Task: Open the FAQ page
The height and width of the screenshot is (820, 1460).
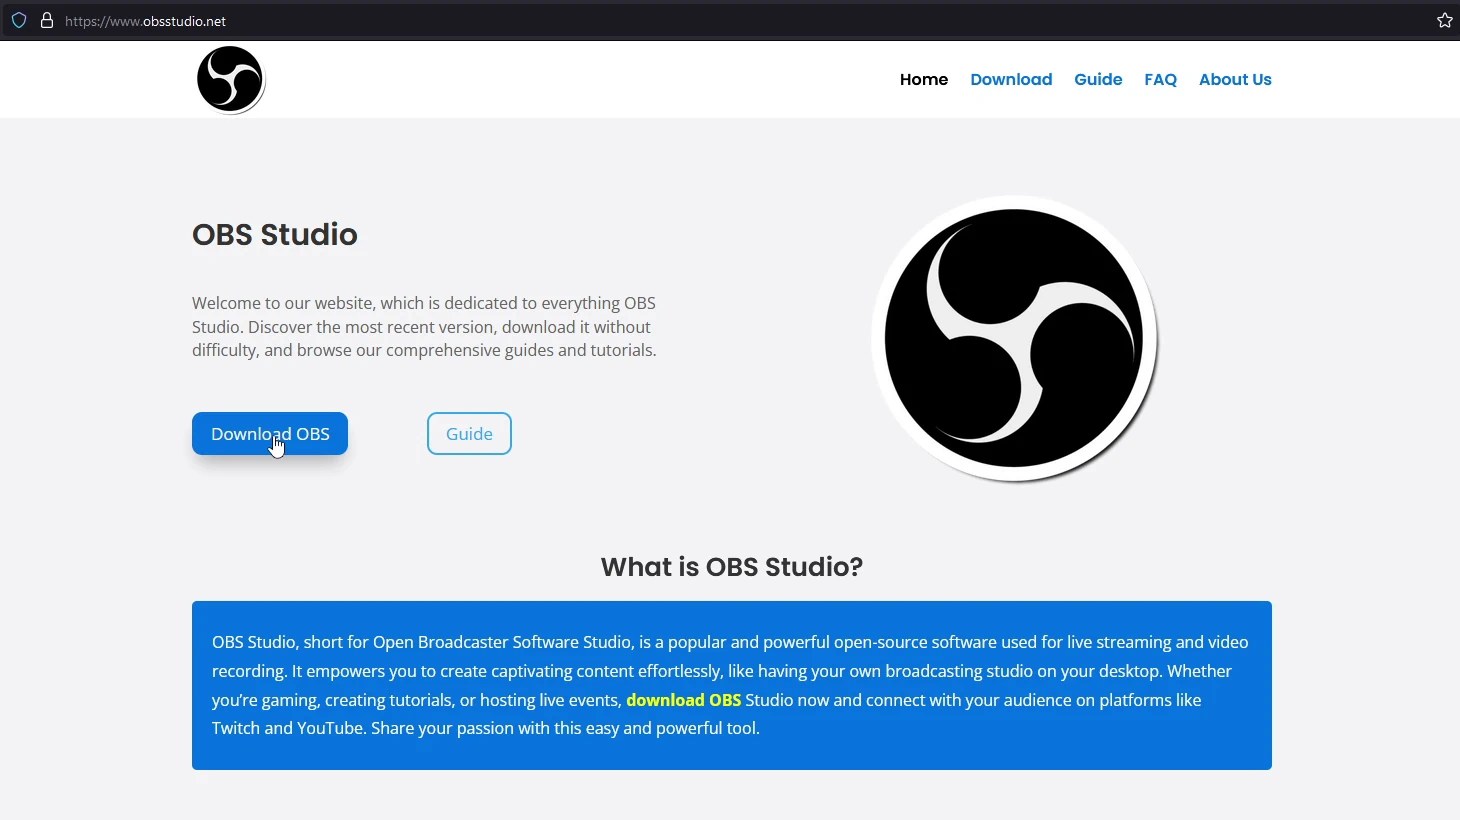Action: coord(1160,79)
